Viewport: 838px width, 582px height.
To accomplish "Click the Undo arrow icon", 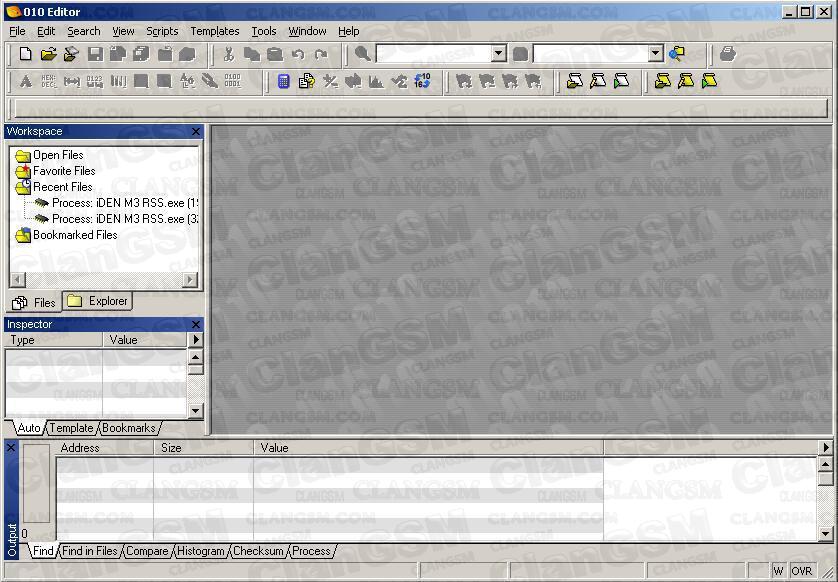I will (x=298, y=53).
